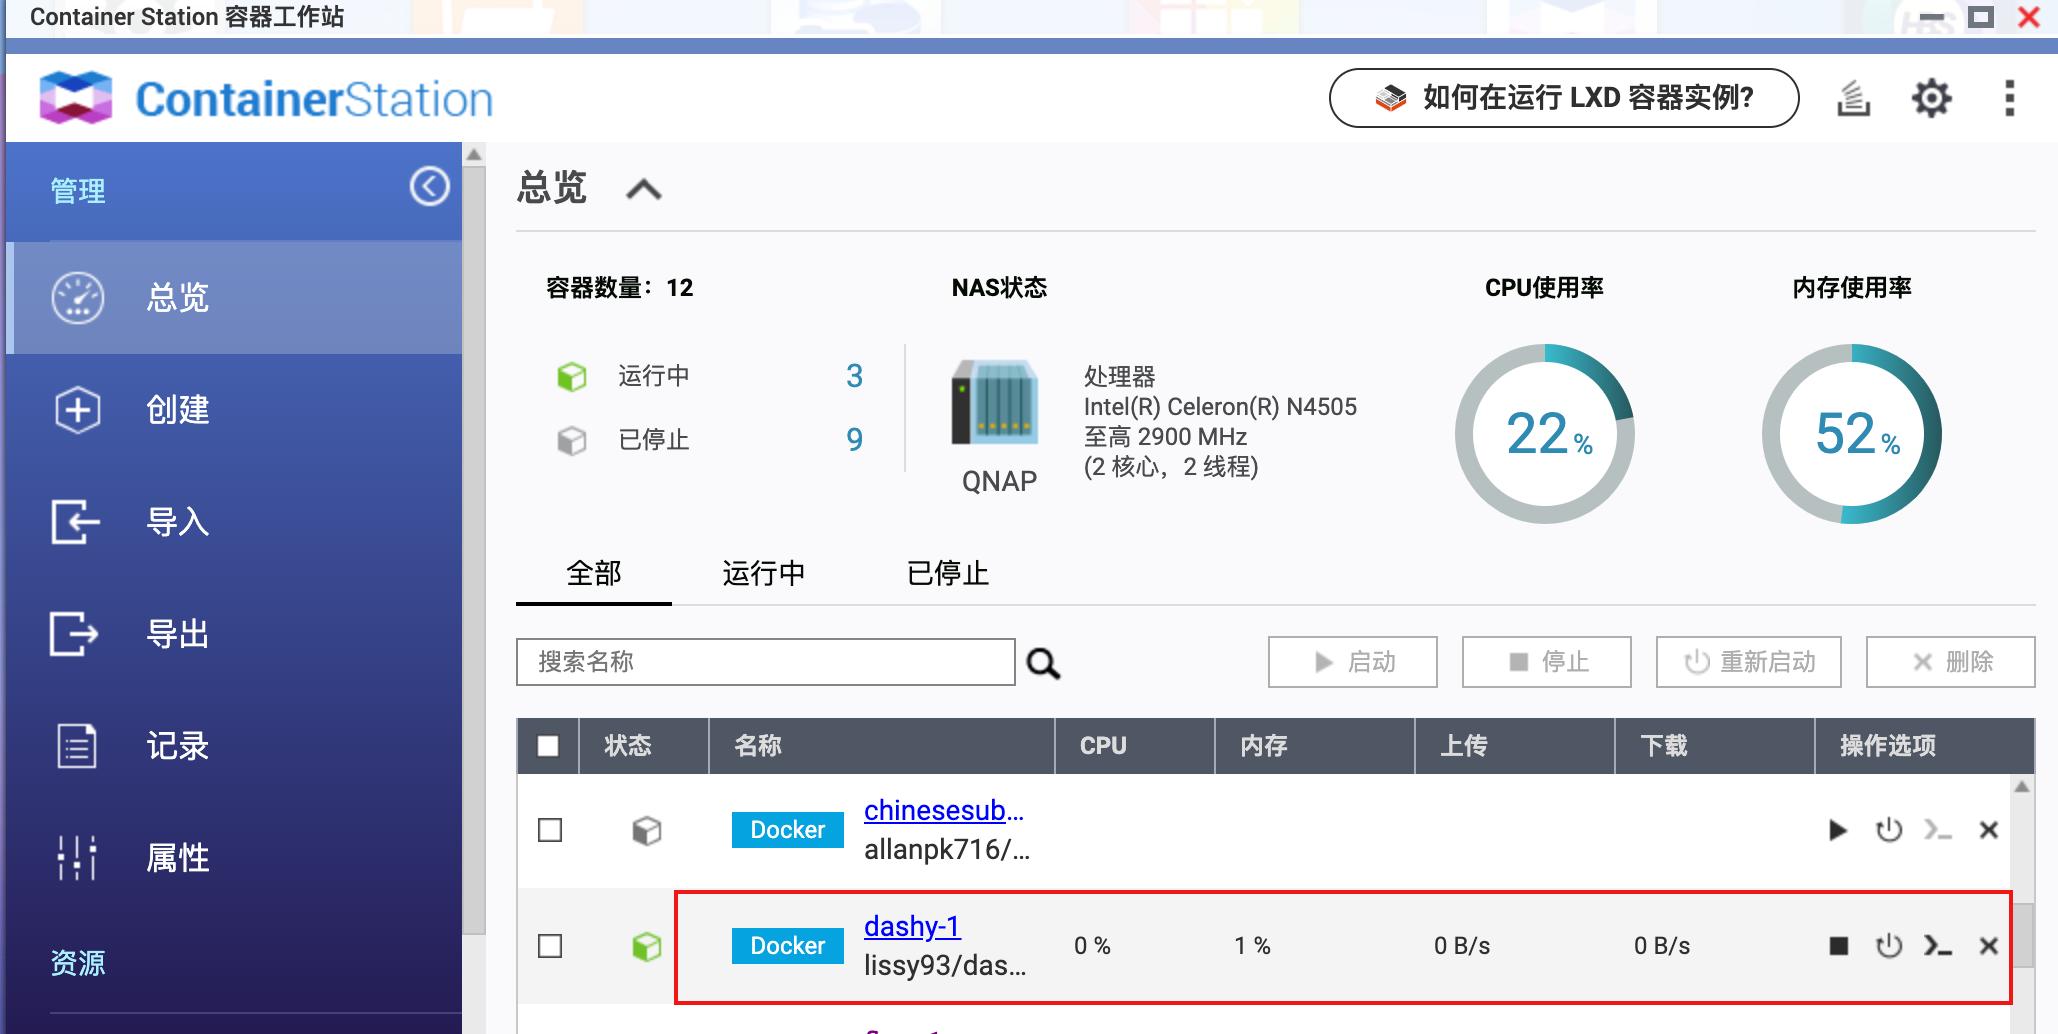
Task: Tick the chinesesub container checkbox
Action: coord(549,829)
